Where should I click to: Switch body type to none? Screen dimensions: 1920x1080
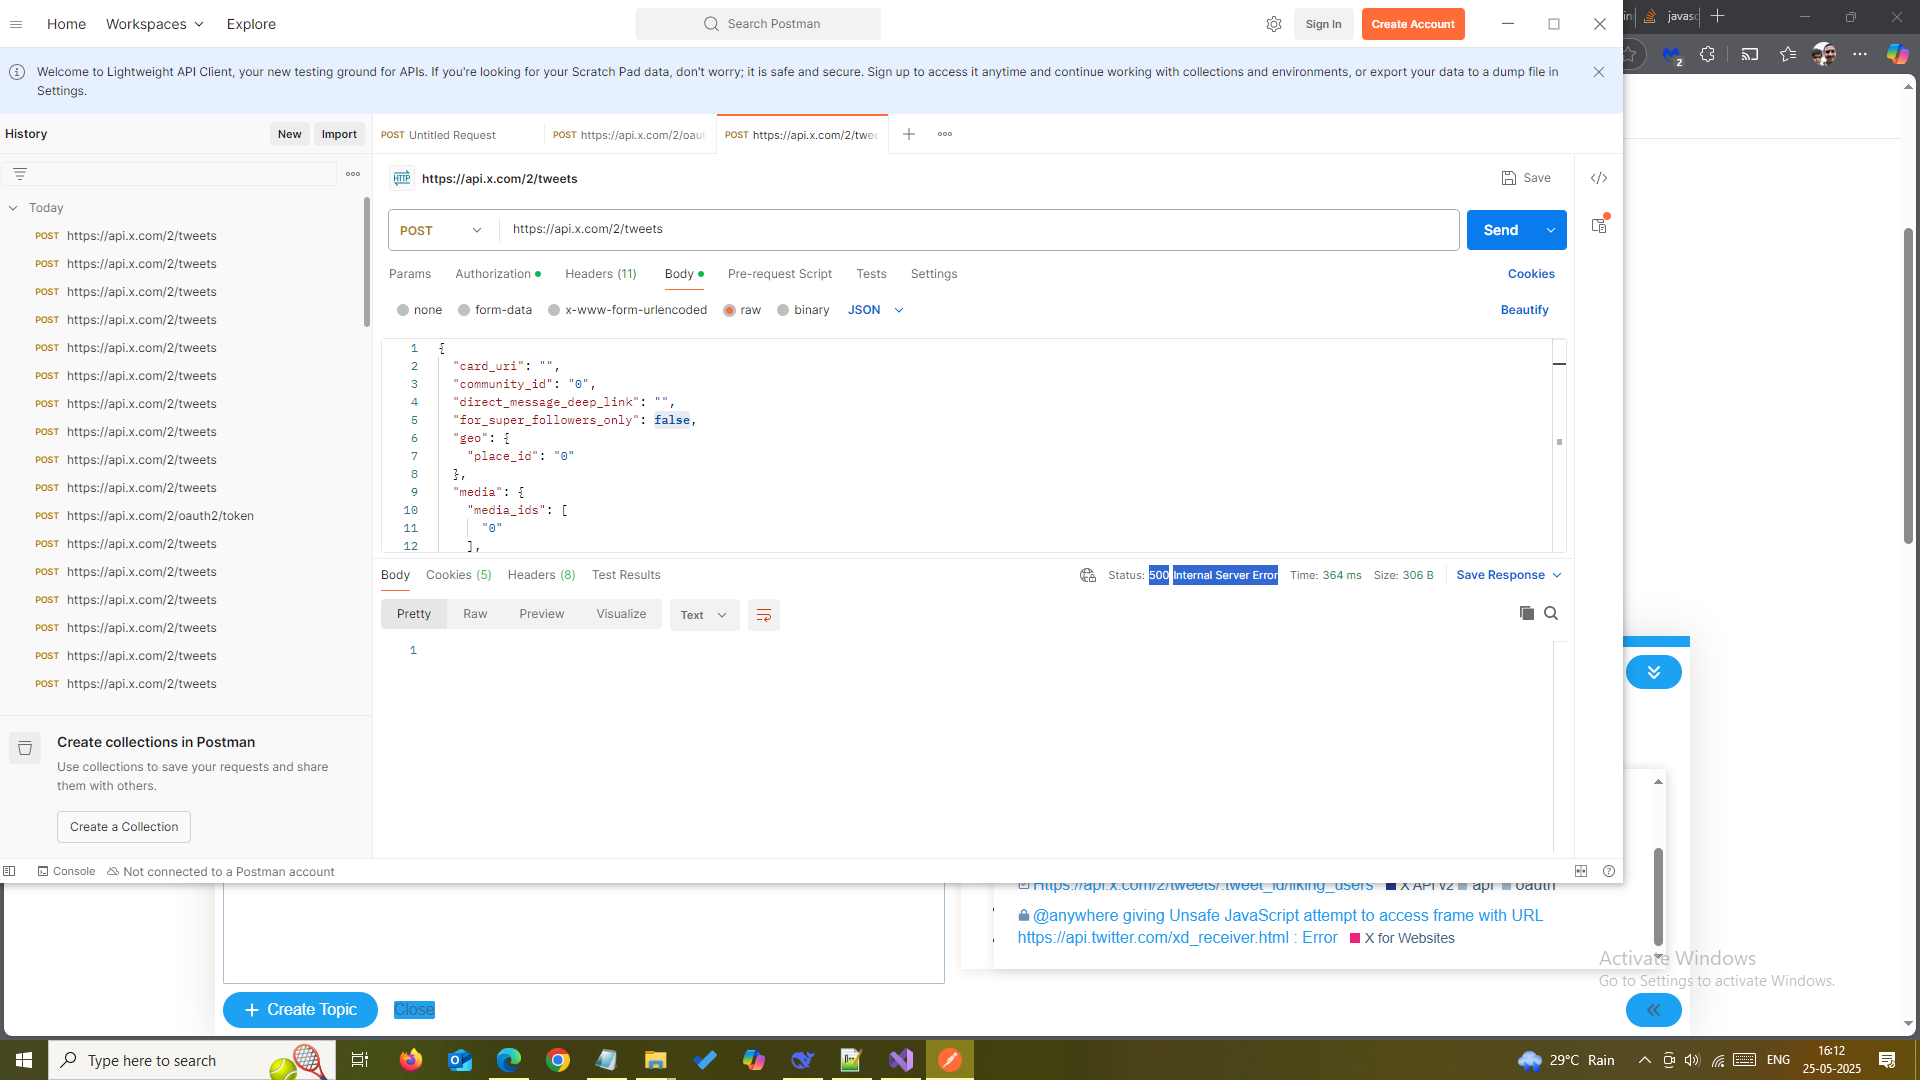(x=419, y=310)
